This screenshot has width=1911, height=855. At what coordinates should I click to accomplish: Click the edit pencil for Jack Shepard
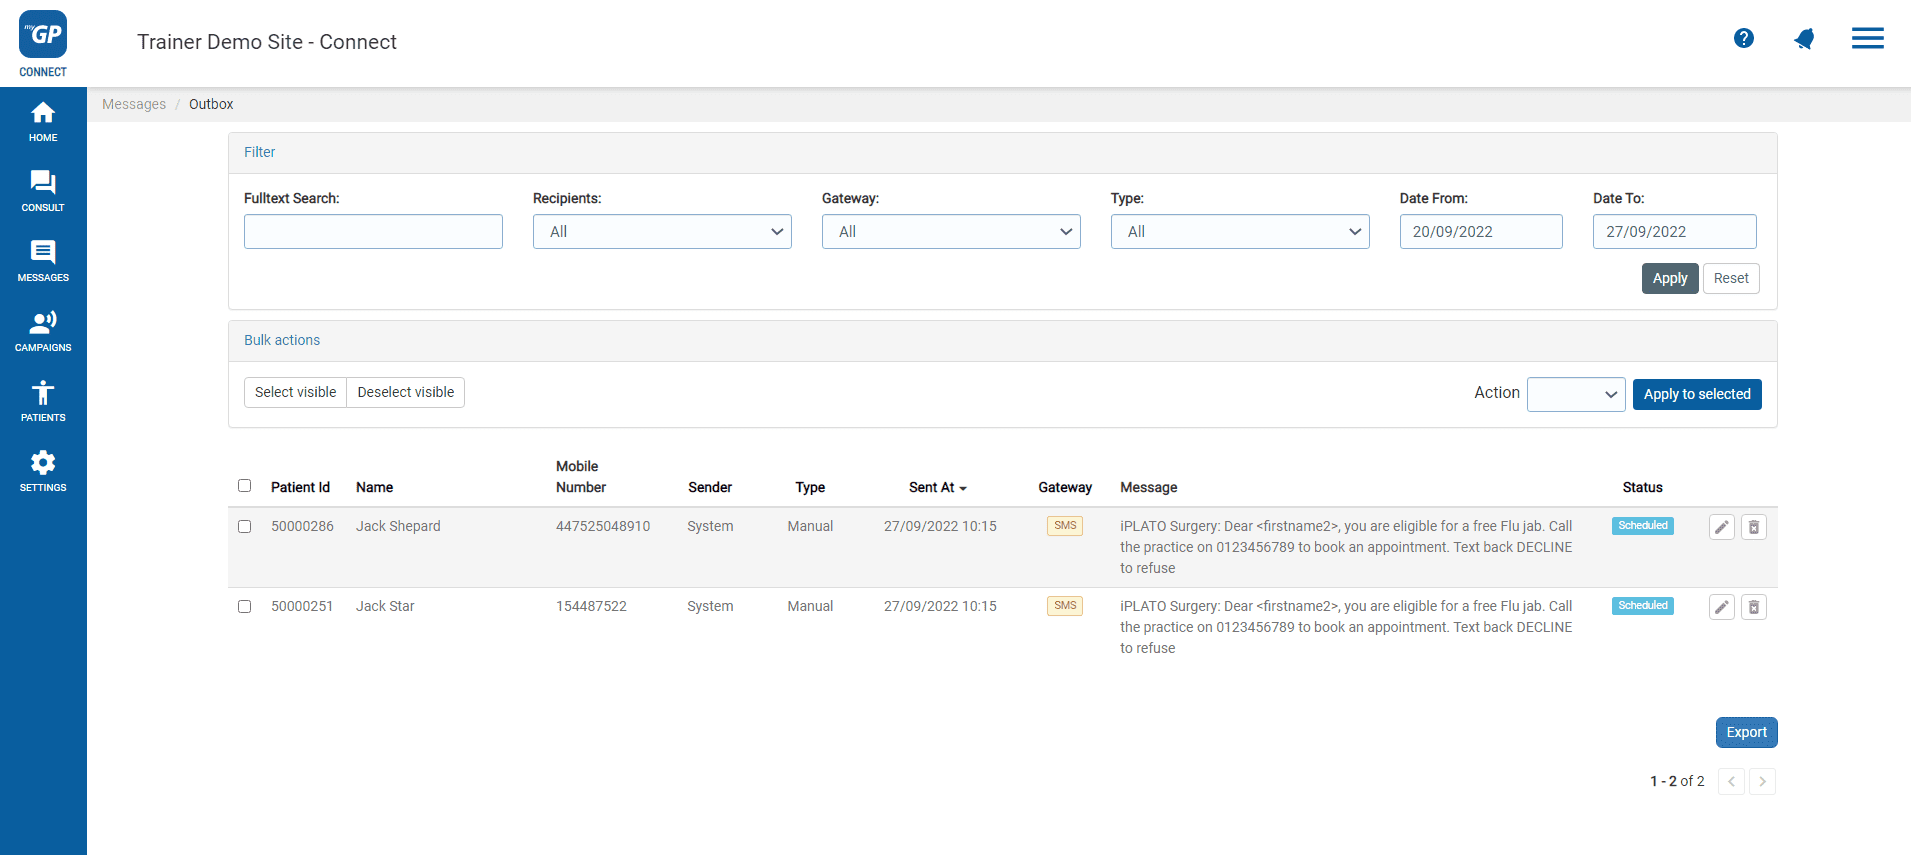click(1721, 527)
